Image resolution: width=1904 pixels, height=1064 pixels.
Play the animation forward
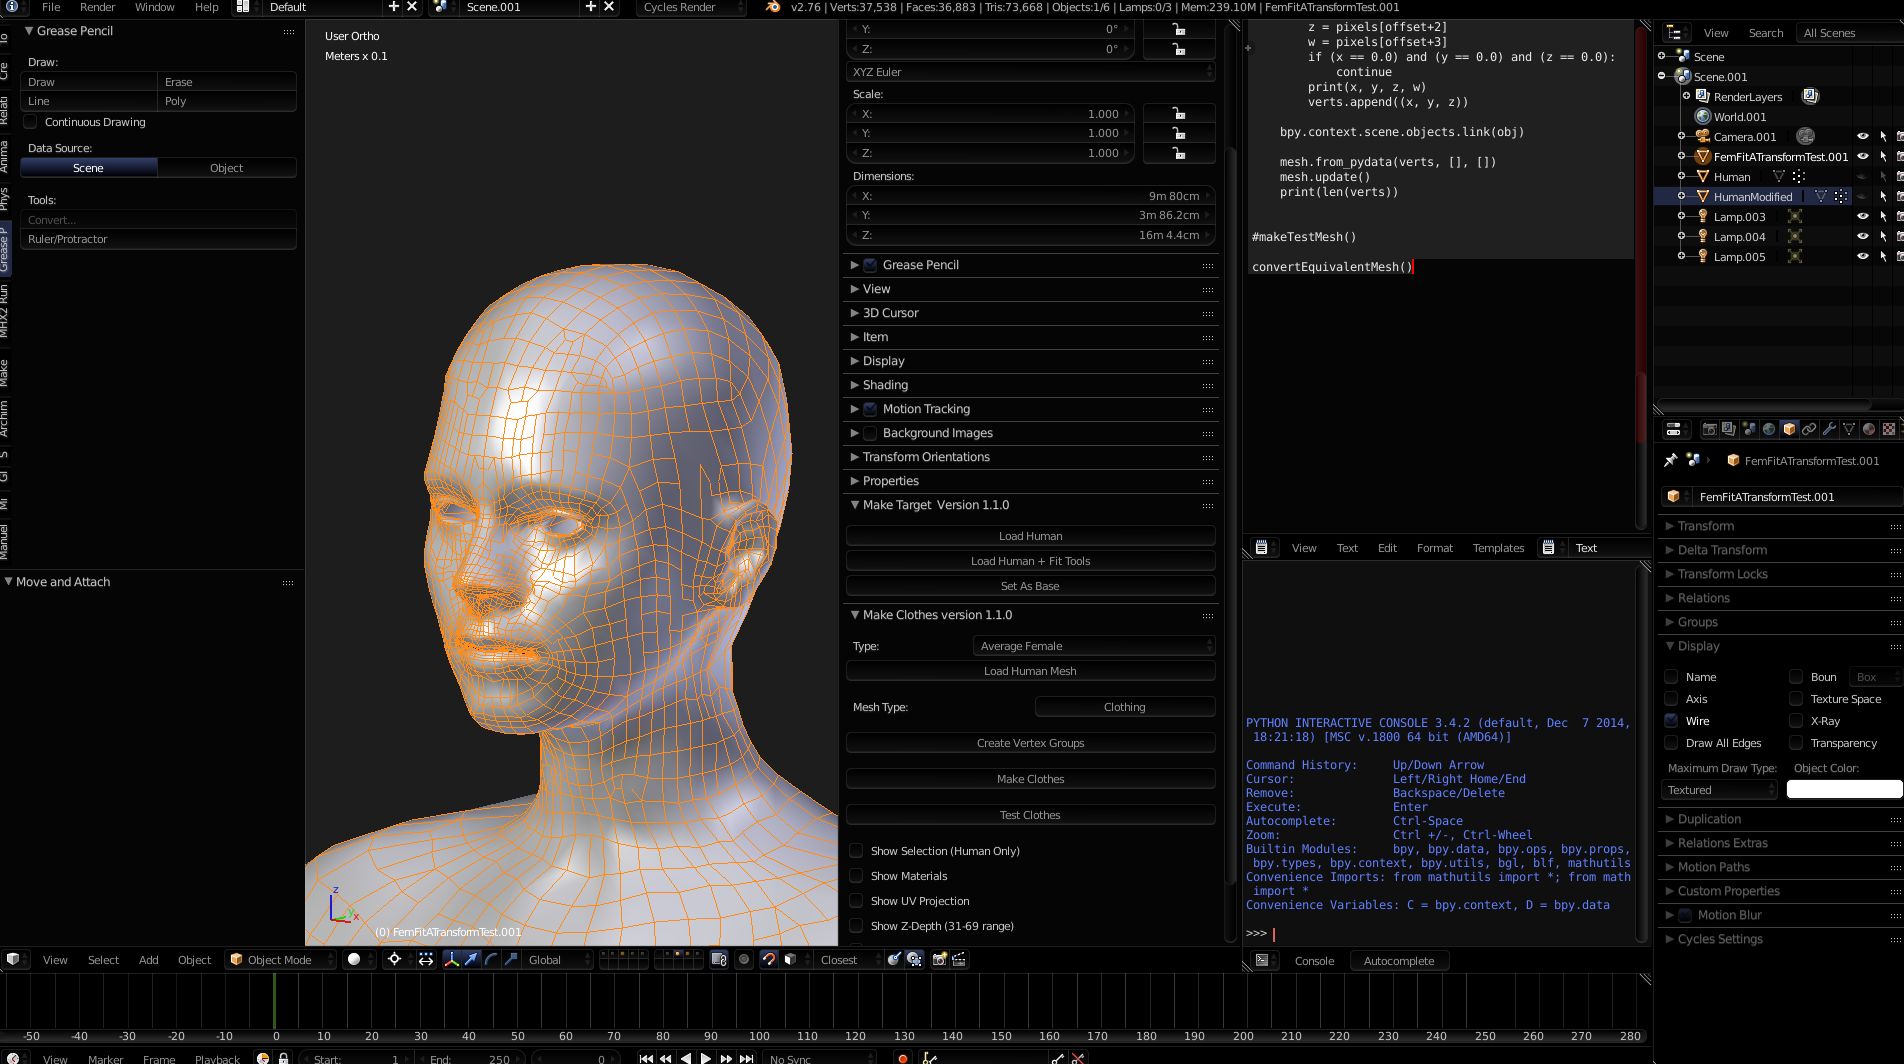tap(706, 1058)
